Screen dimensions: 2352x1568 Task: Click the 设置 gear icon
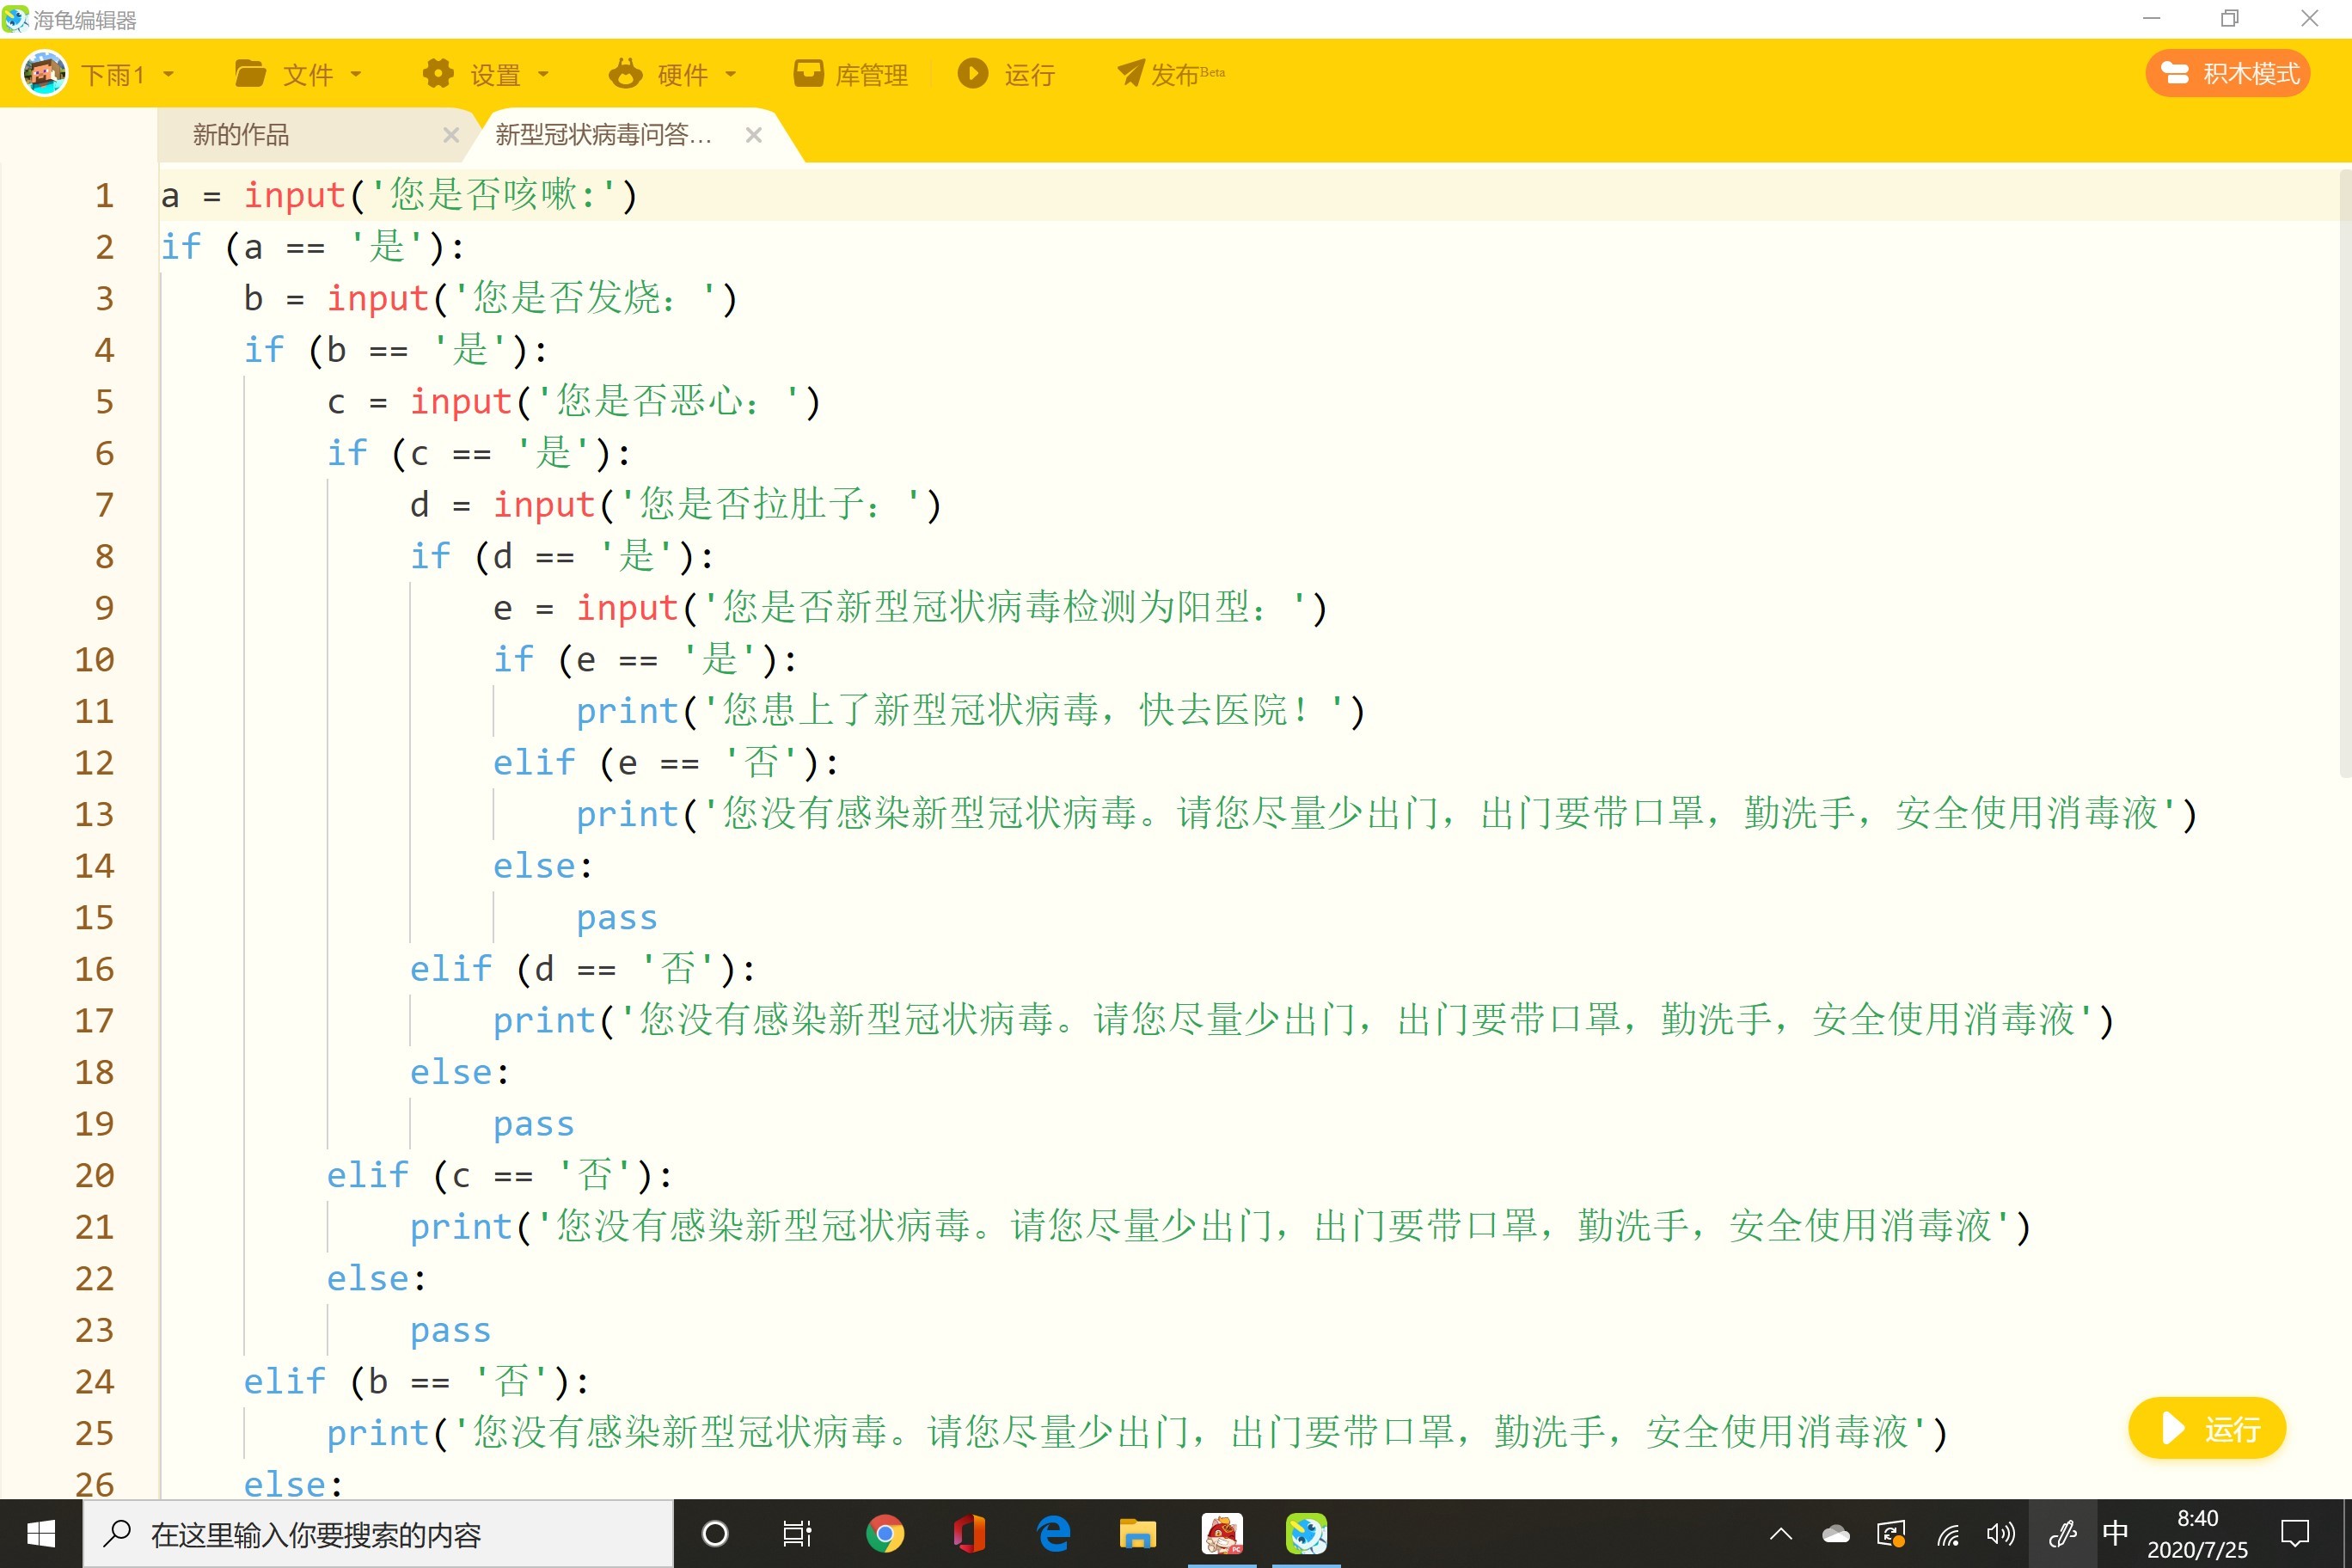(438, 73)
